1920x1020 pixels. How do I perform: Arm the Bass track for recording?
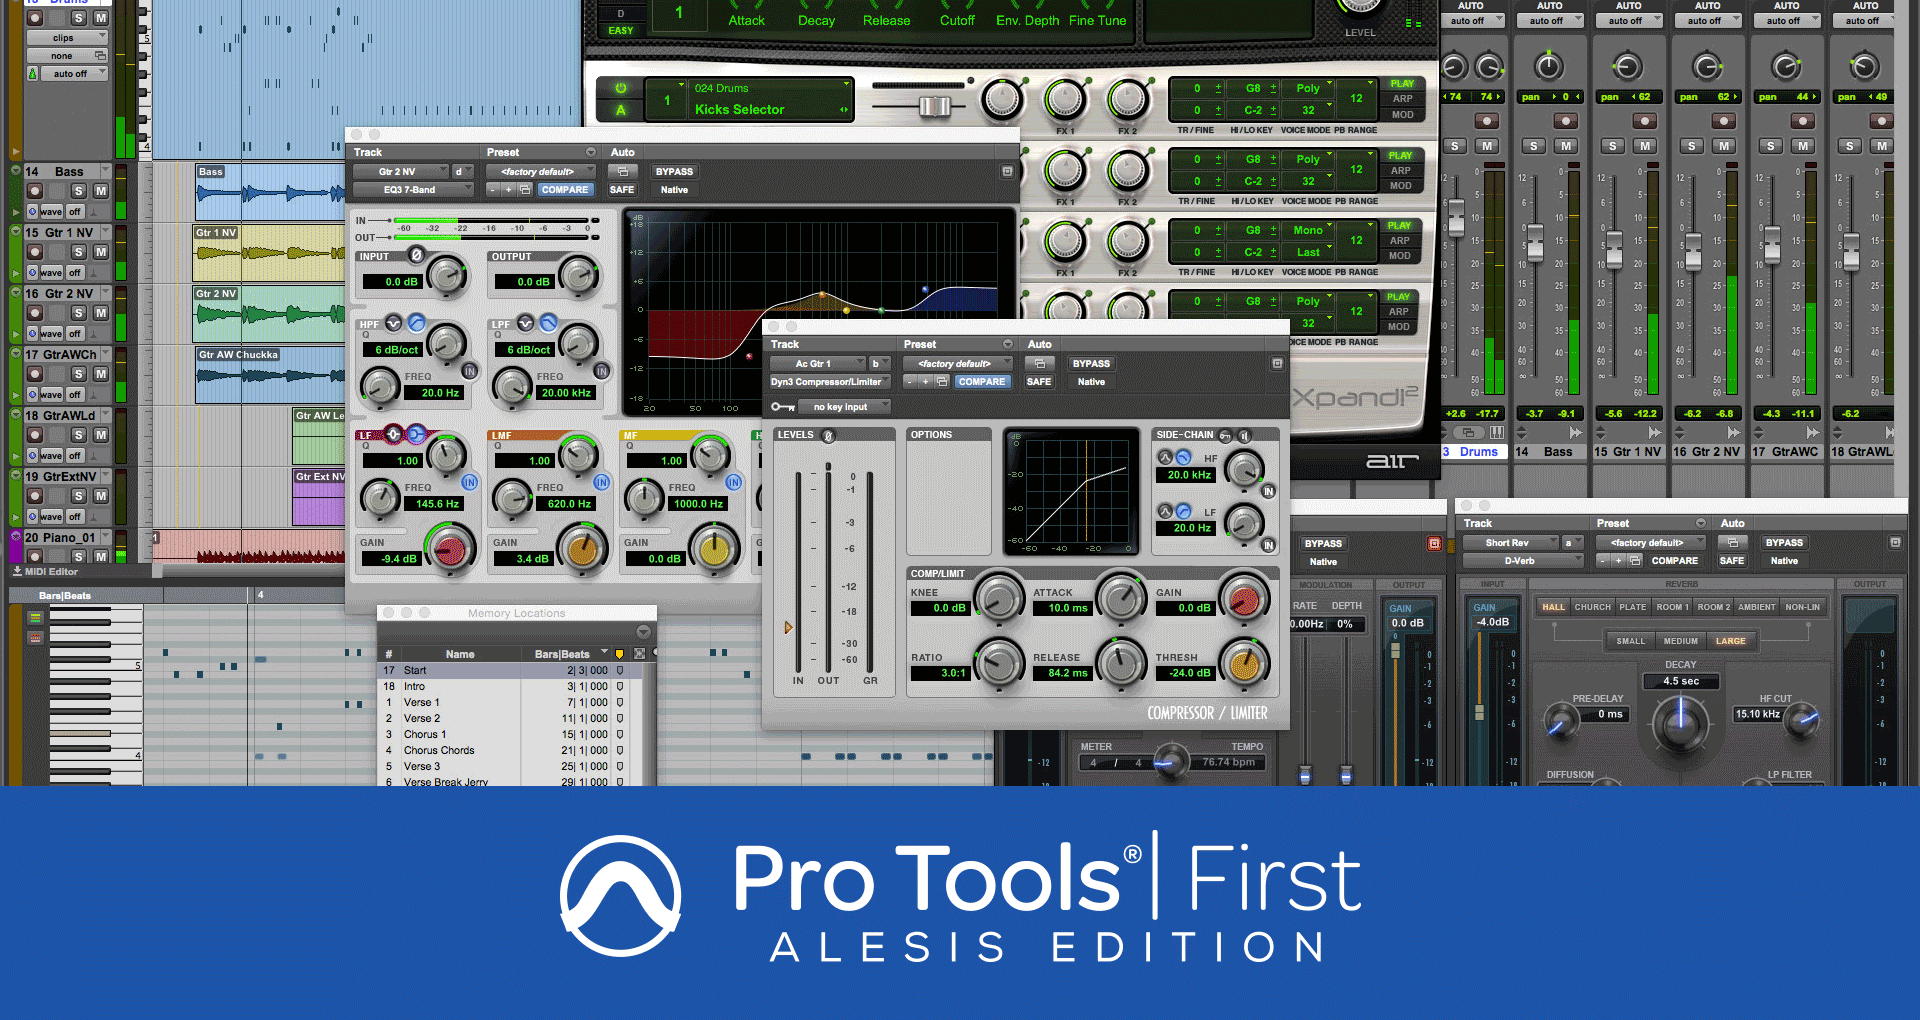(x=35, y=191)
